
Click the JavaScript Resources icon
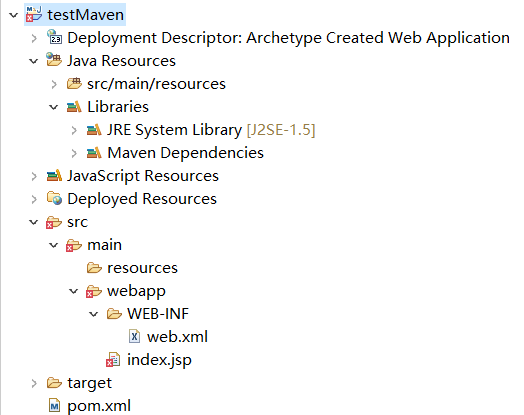click(54, 175)
